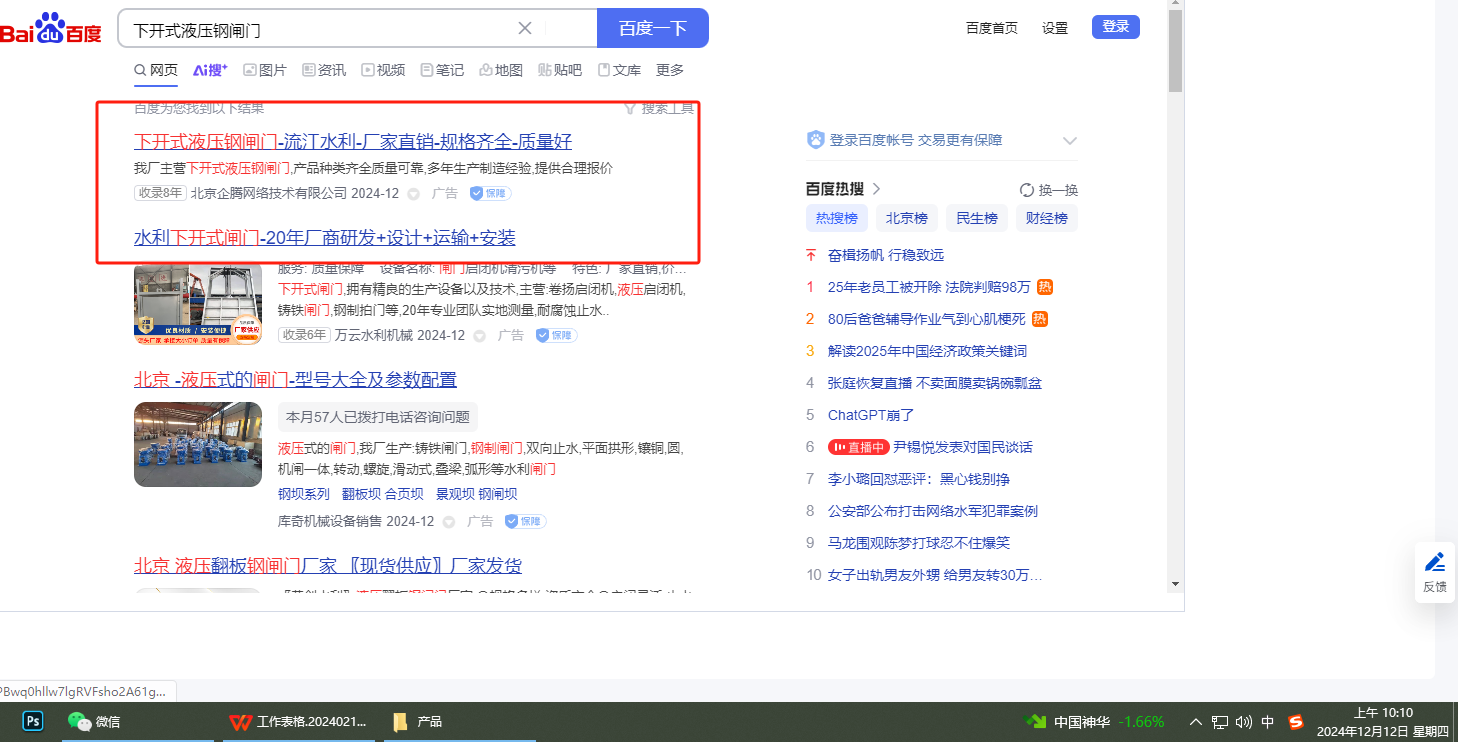Screen dimensions: 1458x742
Task: Clear the search box with the X icon
Action: 525,28
